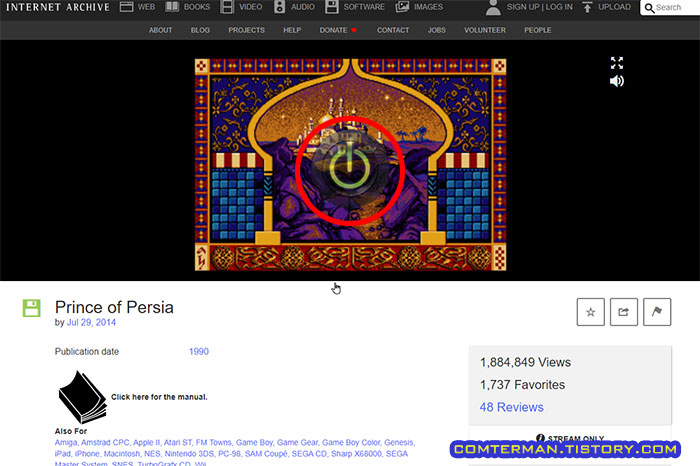
Task: Open the FM Towns link
Action: point(213,442)
